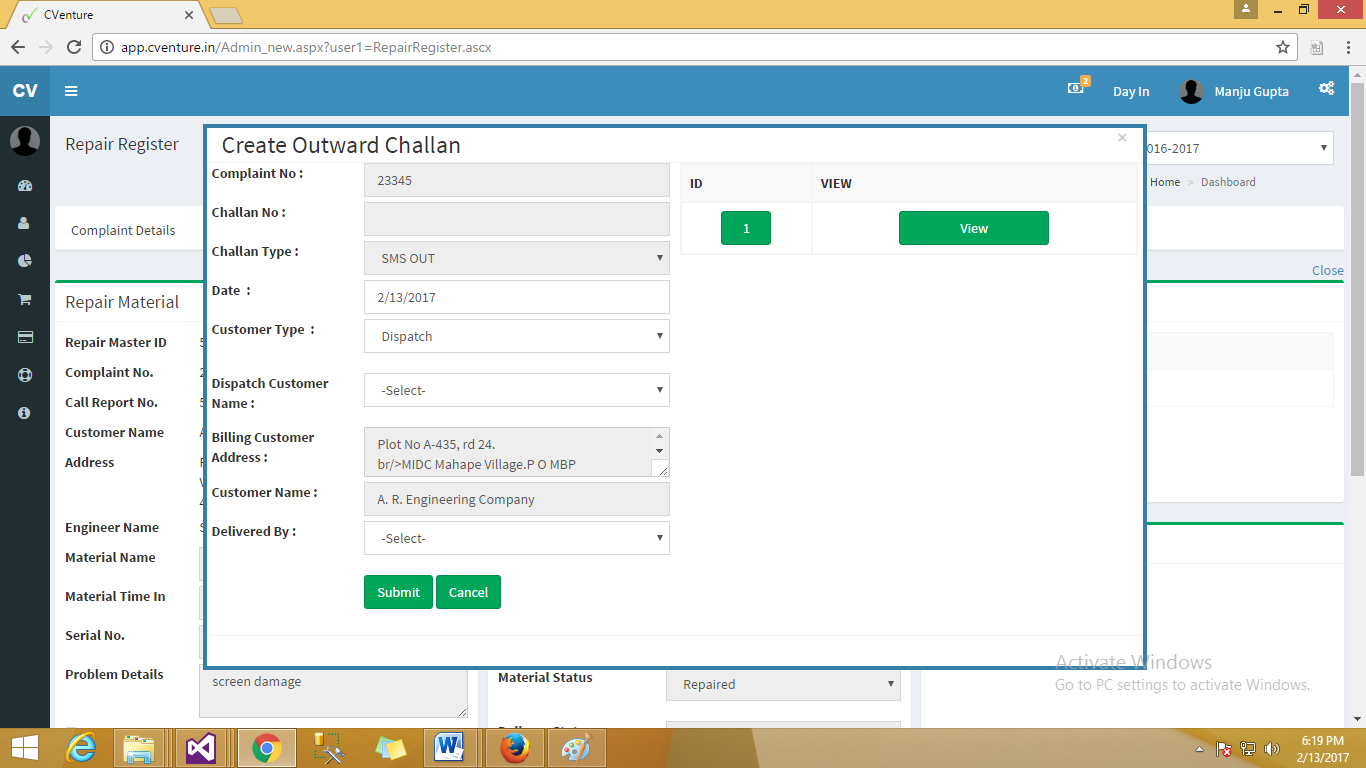Open the lifebuoy support icon in sidebar
Viewport: 1366px width, 768px height.
coord(25,375)
